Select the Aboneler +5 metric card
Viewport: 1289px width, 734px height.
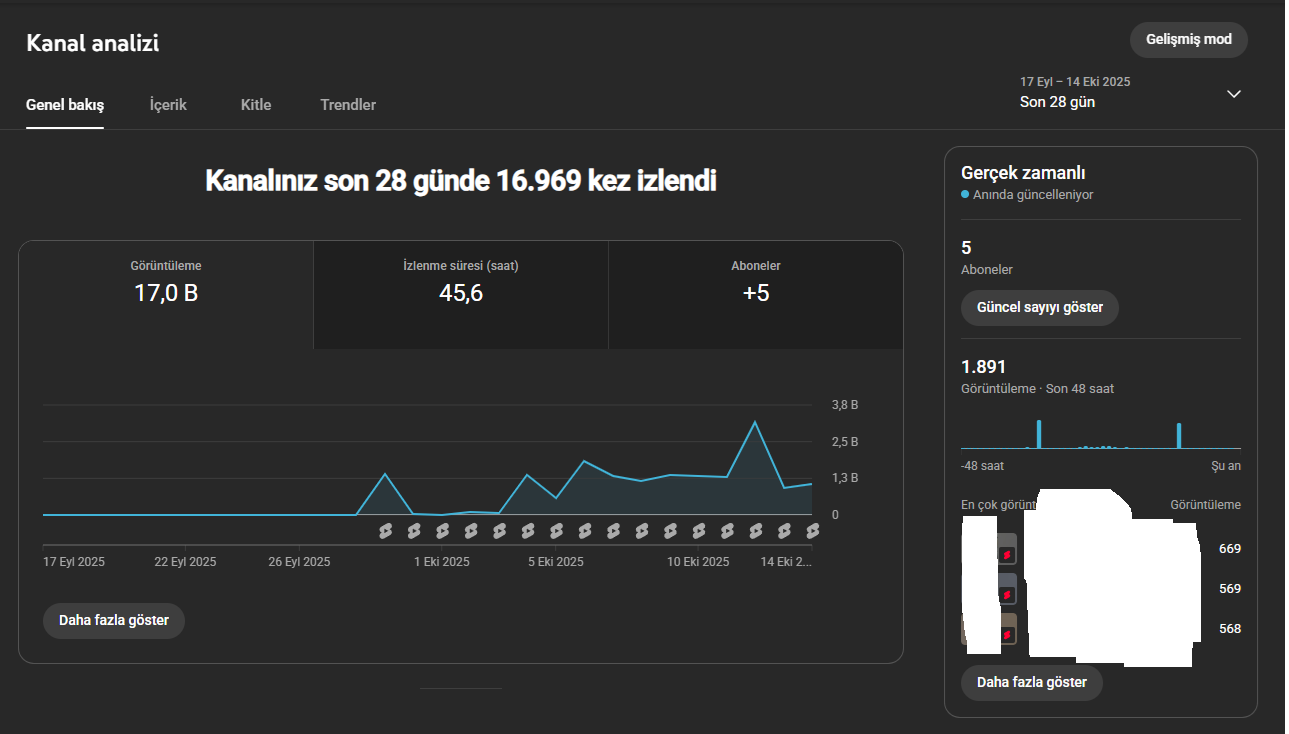[x=756, y=294]
